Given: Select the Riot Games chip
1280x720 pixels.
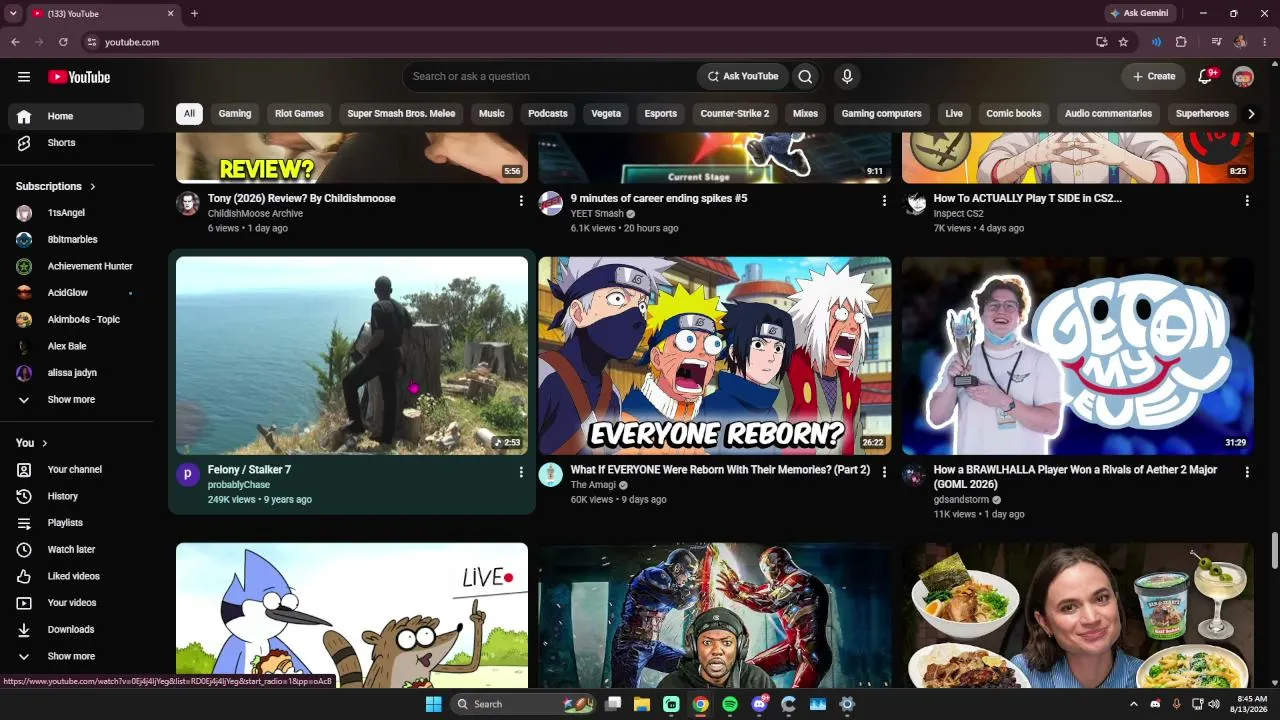Looking at the screenshot, I should [x=299, y=114].
